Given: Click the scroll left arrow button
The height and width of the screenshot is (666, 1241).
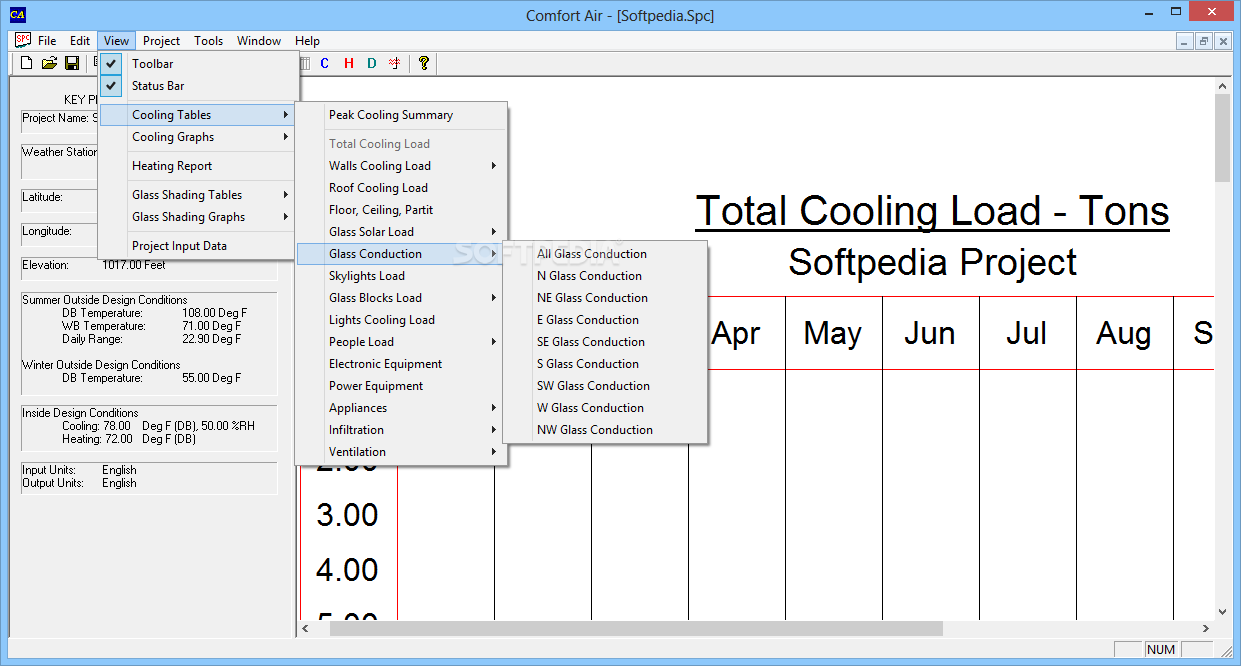Looking at the screenshot, I should 306,628.
